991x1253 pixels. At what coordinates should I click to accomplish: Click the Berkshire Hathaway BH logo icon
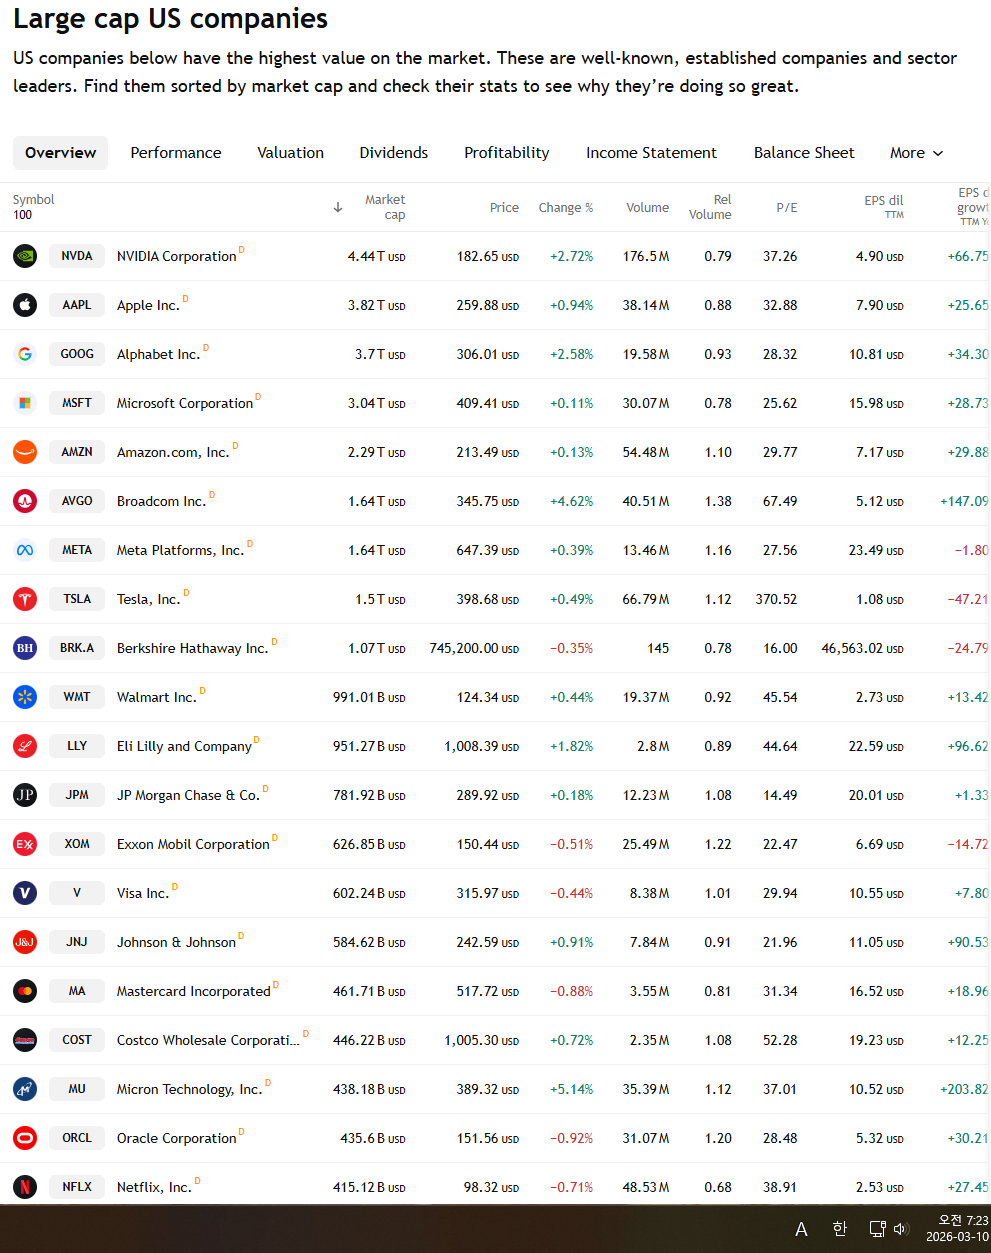pyautogui.click(x=25, y=648)
